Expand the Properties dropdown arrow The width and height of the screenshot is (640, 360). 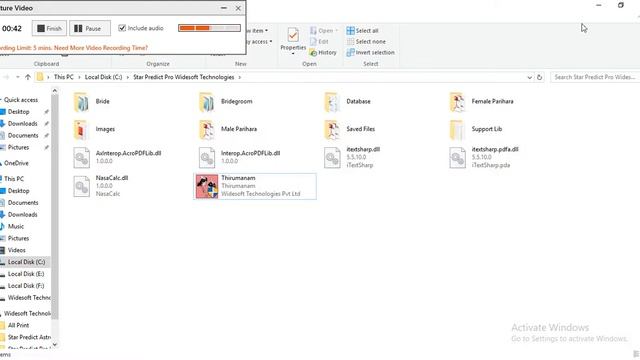pyautogui.click(x=293, y=54)
